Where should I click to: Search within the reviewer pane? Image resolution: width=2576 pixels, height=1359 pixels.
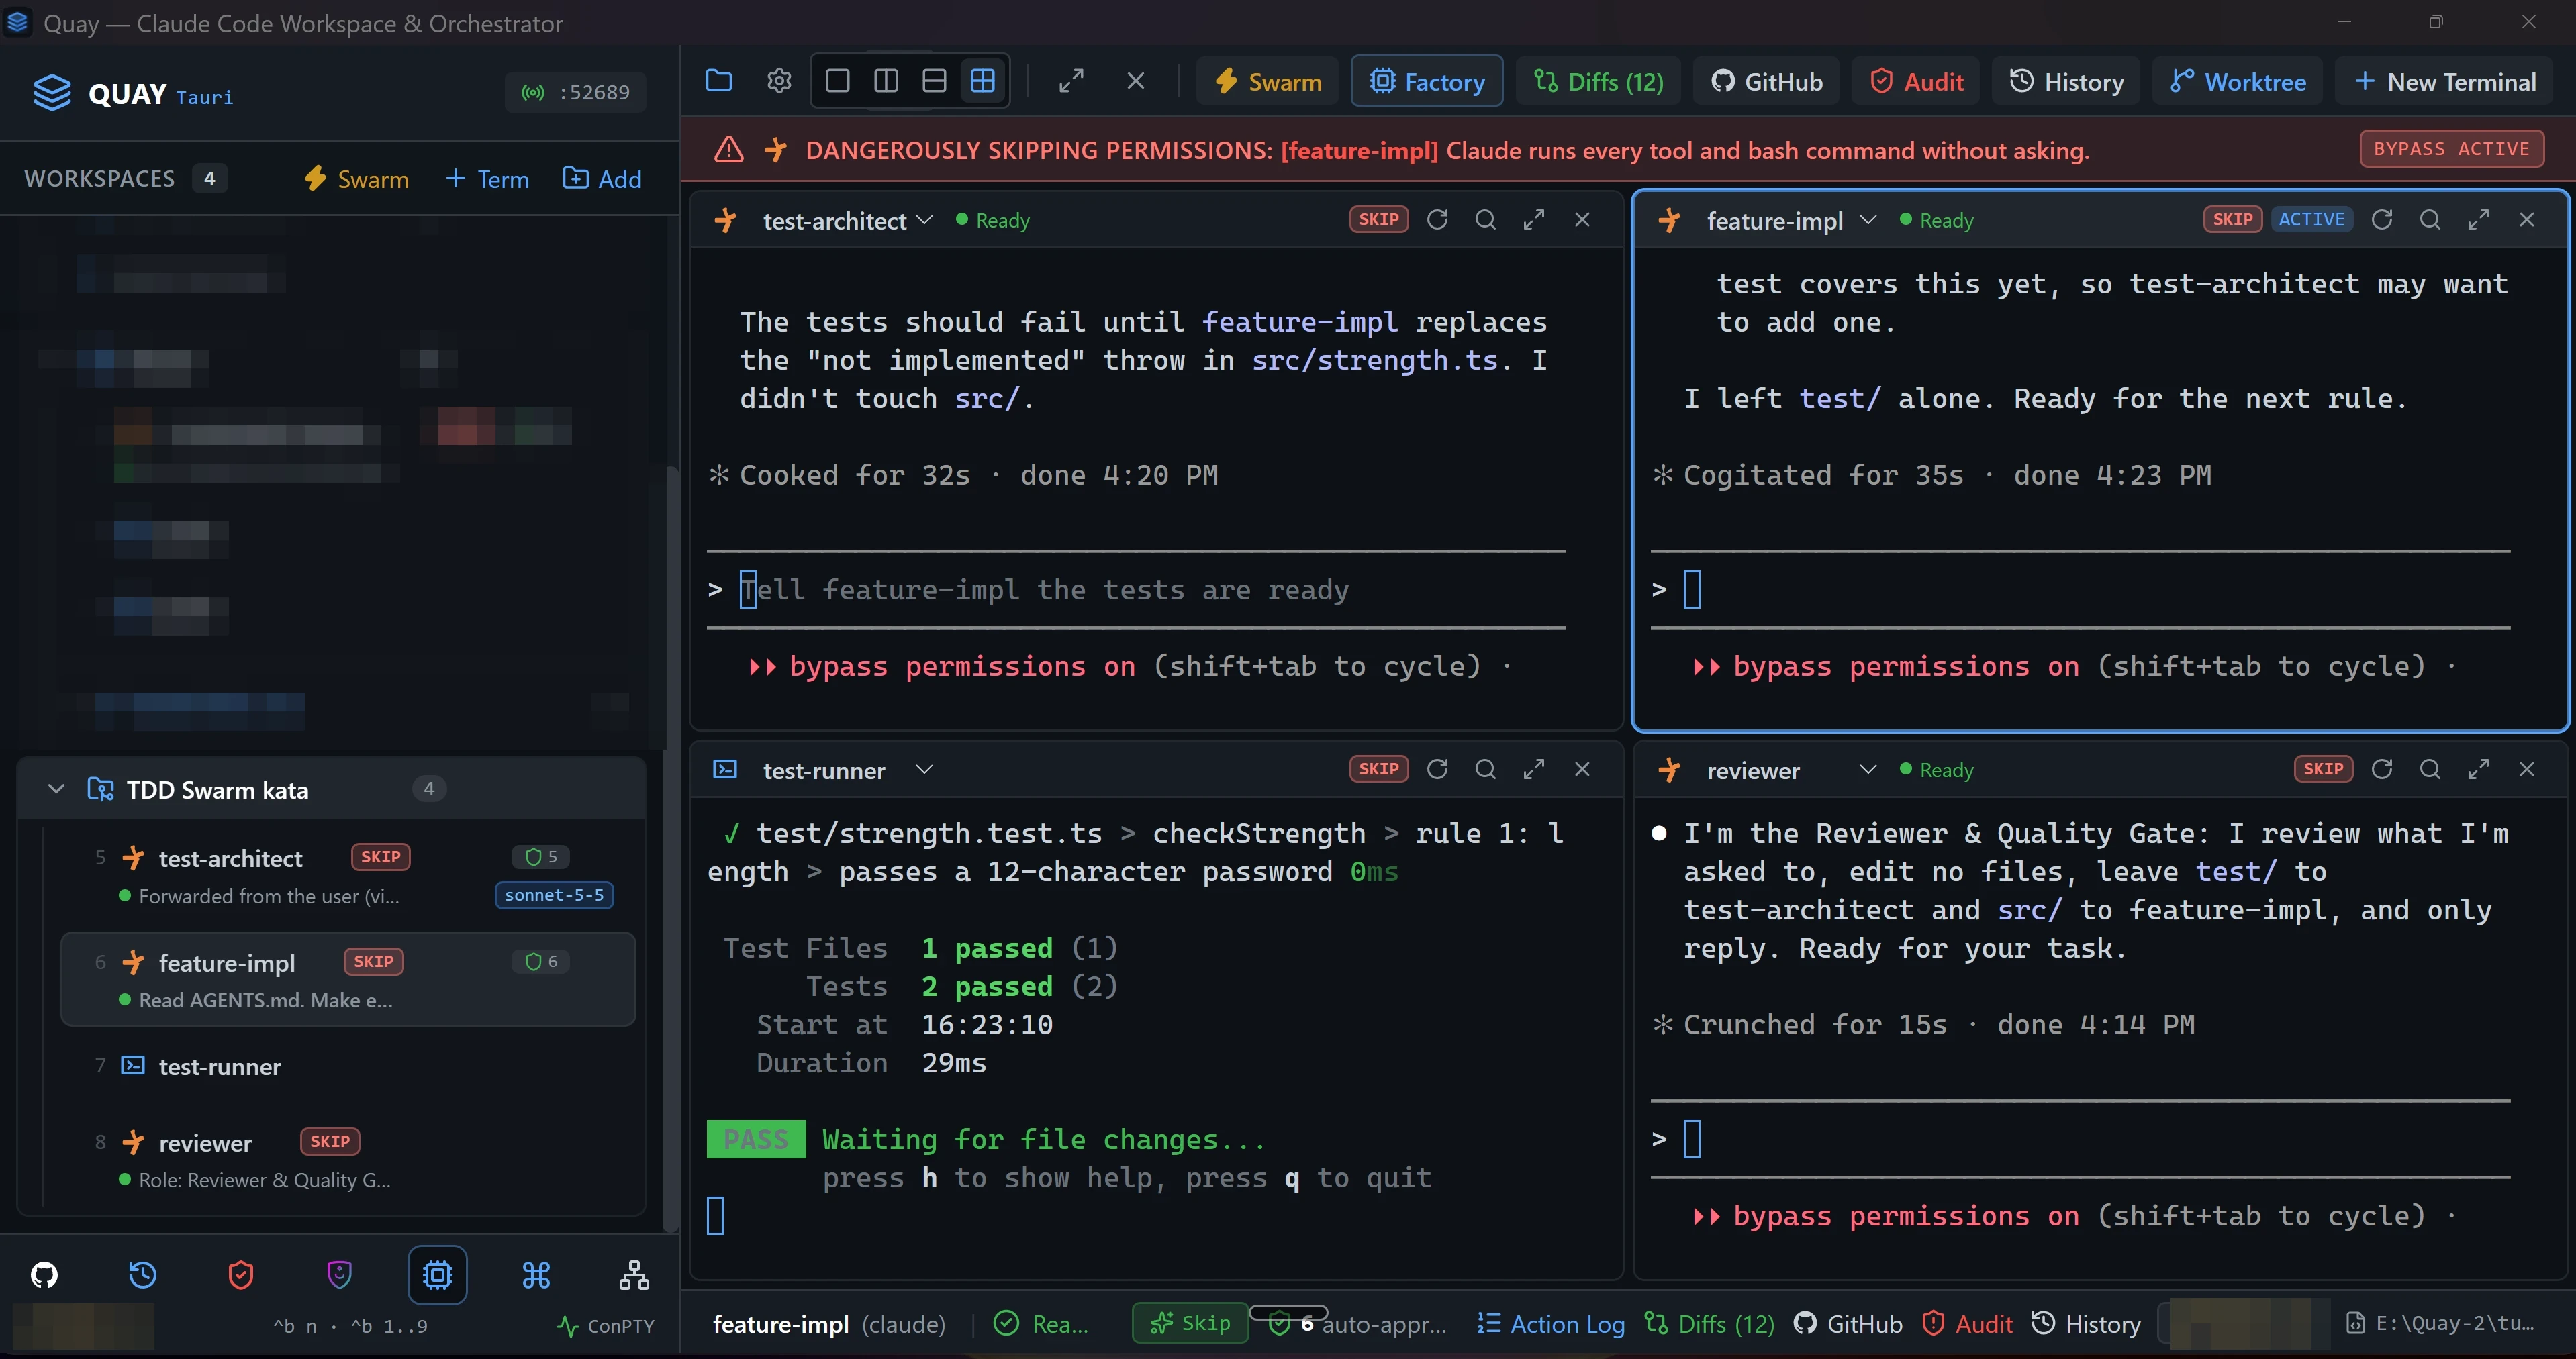tap(2430, 769)
